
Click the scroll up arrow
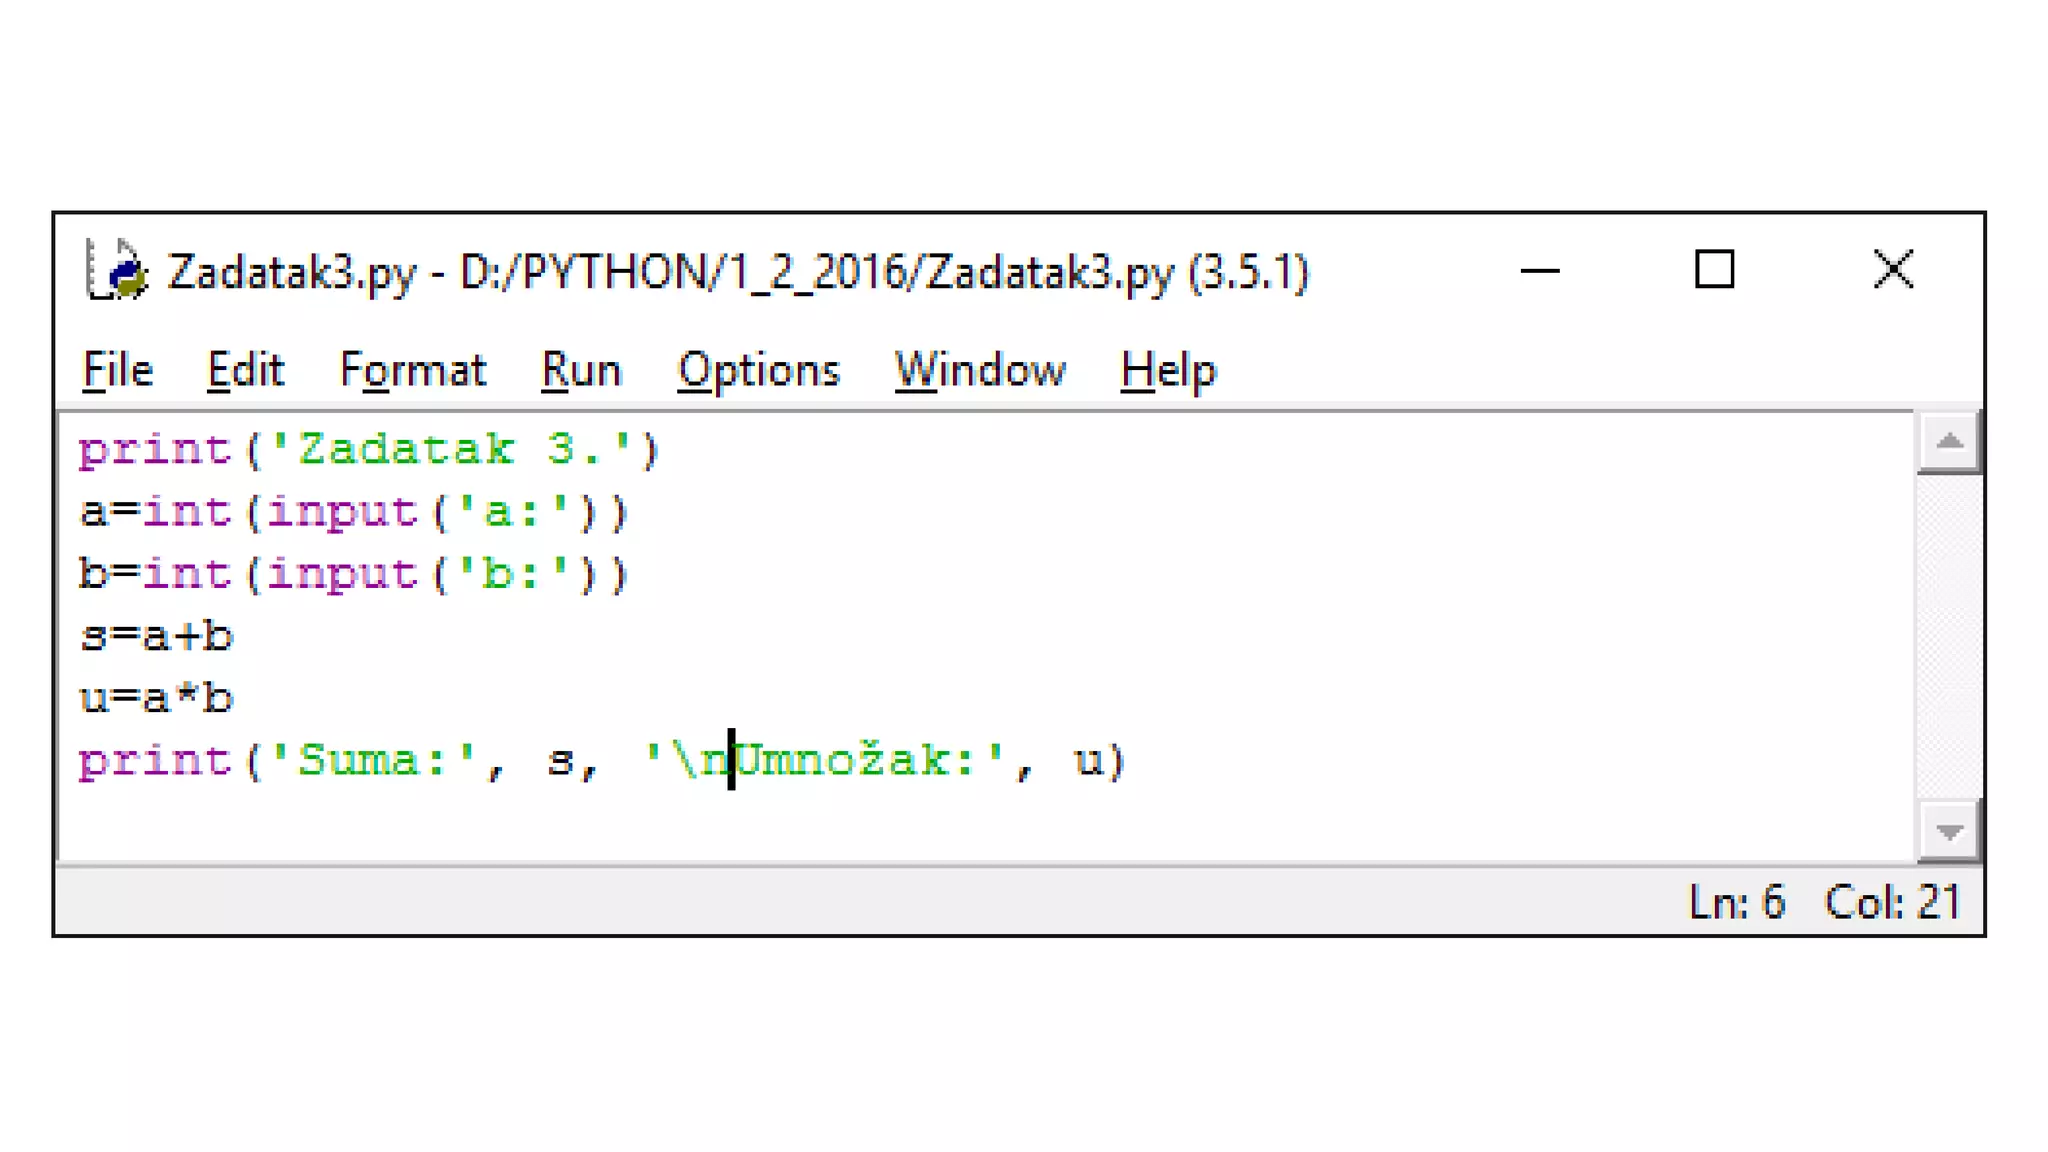pos(1948,442)
